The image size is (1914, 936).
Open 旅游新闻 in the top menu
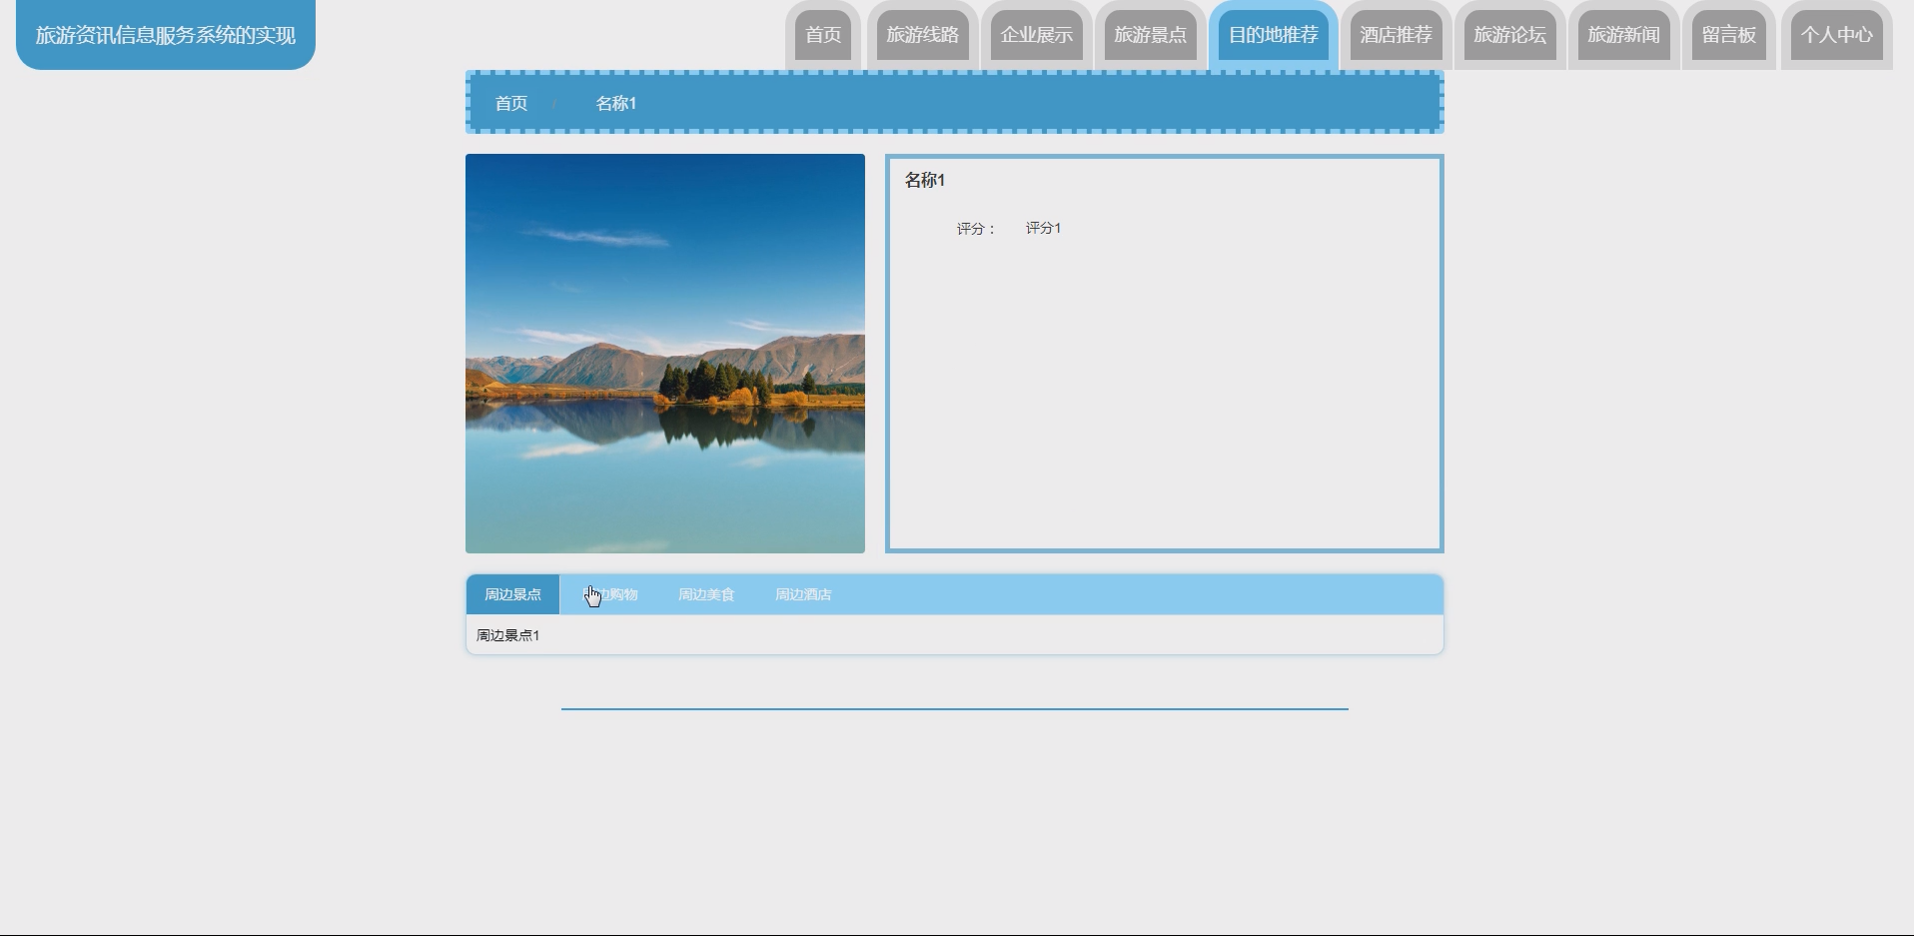(1623, 35)
